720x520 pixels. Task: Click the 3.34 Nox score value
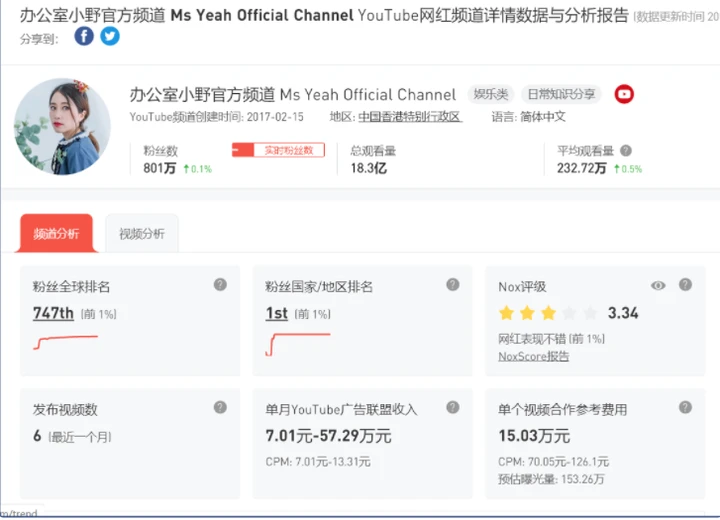[x=623, y=313]
